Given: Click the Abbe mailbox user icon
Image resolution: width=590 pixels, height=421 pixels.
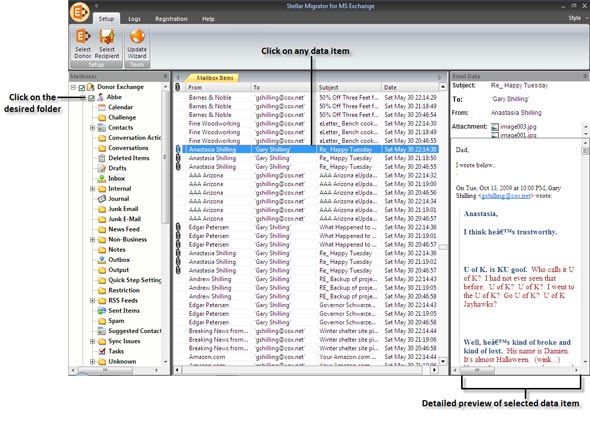Looking at the screenshot, I should [100, 97].
